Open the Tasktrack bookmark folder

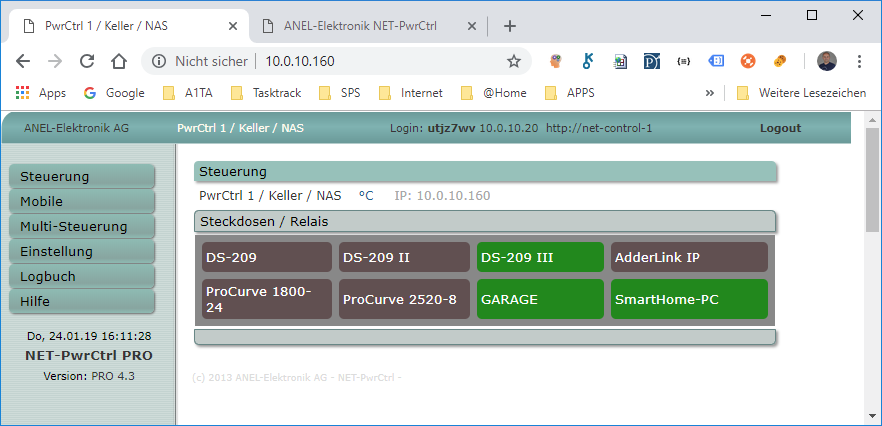click(266, 93)
